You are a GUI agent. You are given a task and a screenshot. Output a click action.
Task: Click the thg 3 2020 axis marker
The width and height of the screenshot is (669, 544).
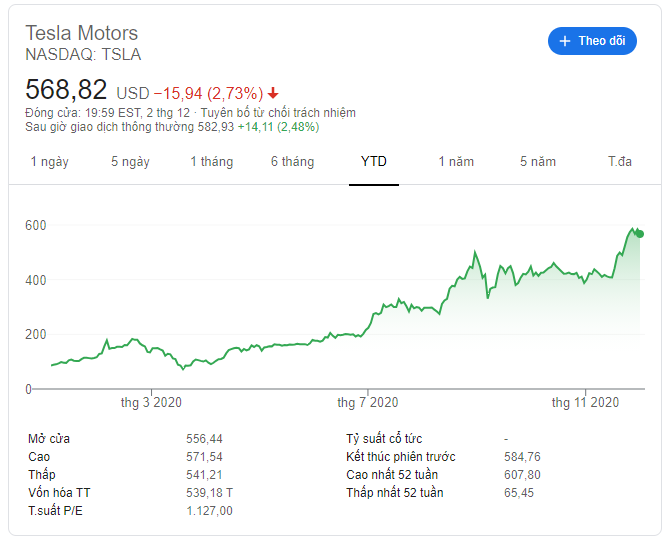[151, 402]
